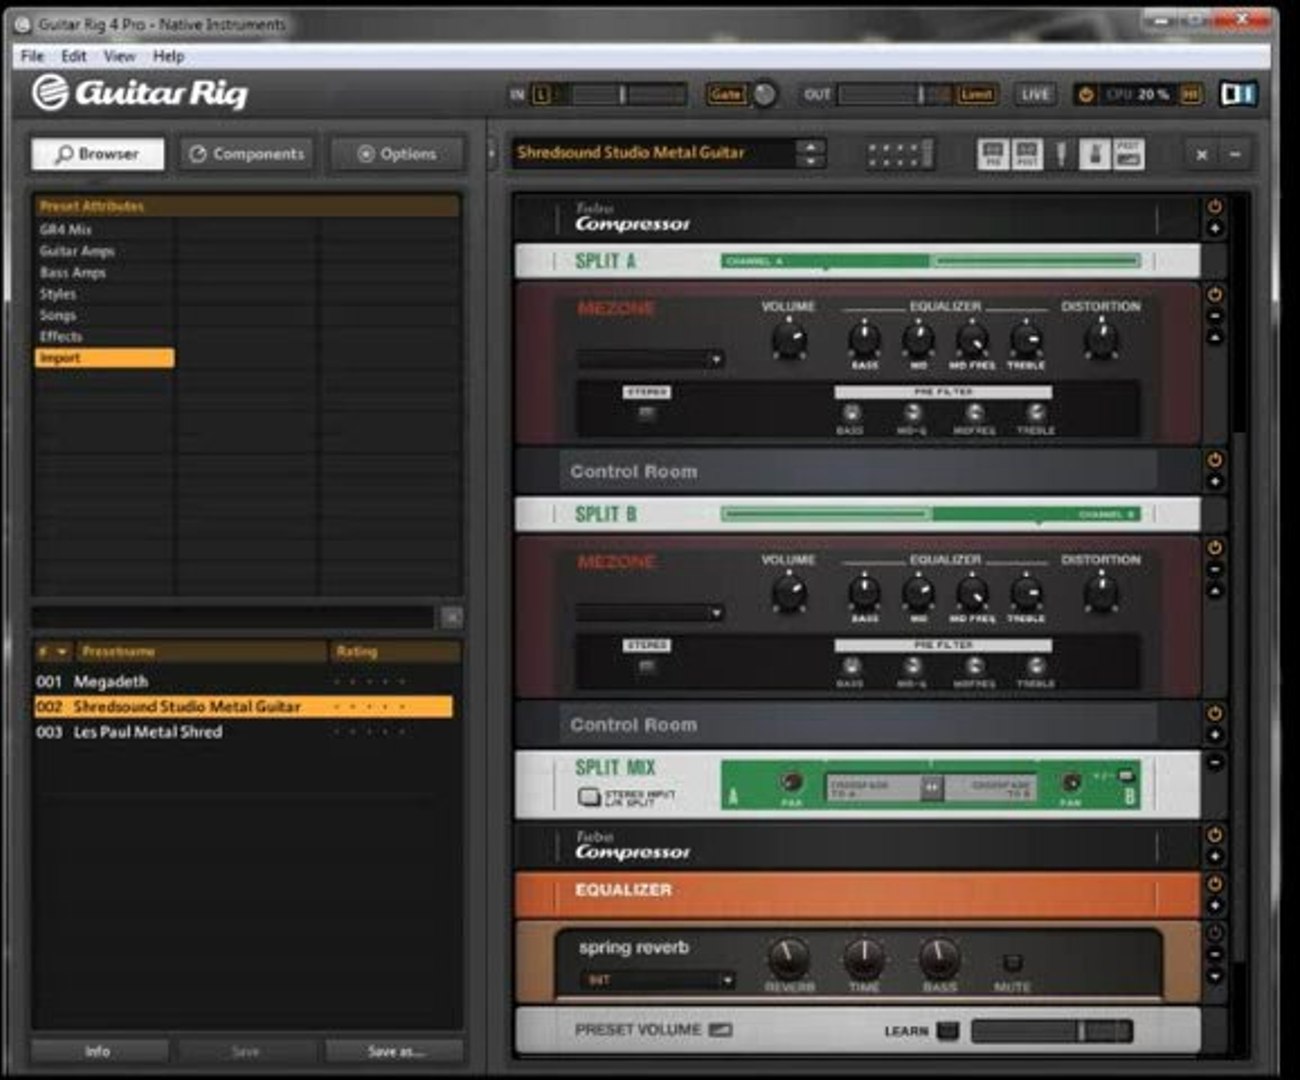Adjust the Split Mix crossfade slider

click(x=931, y=787)
